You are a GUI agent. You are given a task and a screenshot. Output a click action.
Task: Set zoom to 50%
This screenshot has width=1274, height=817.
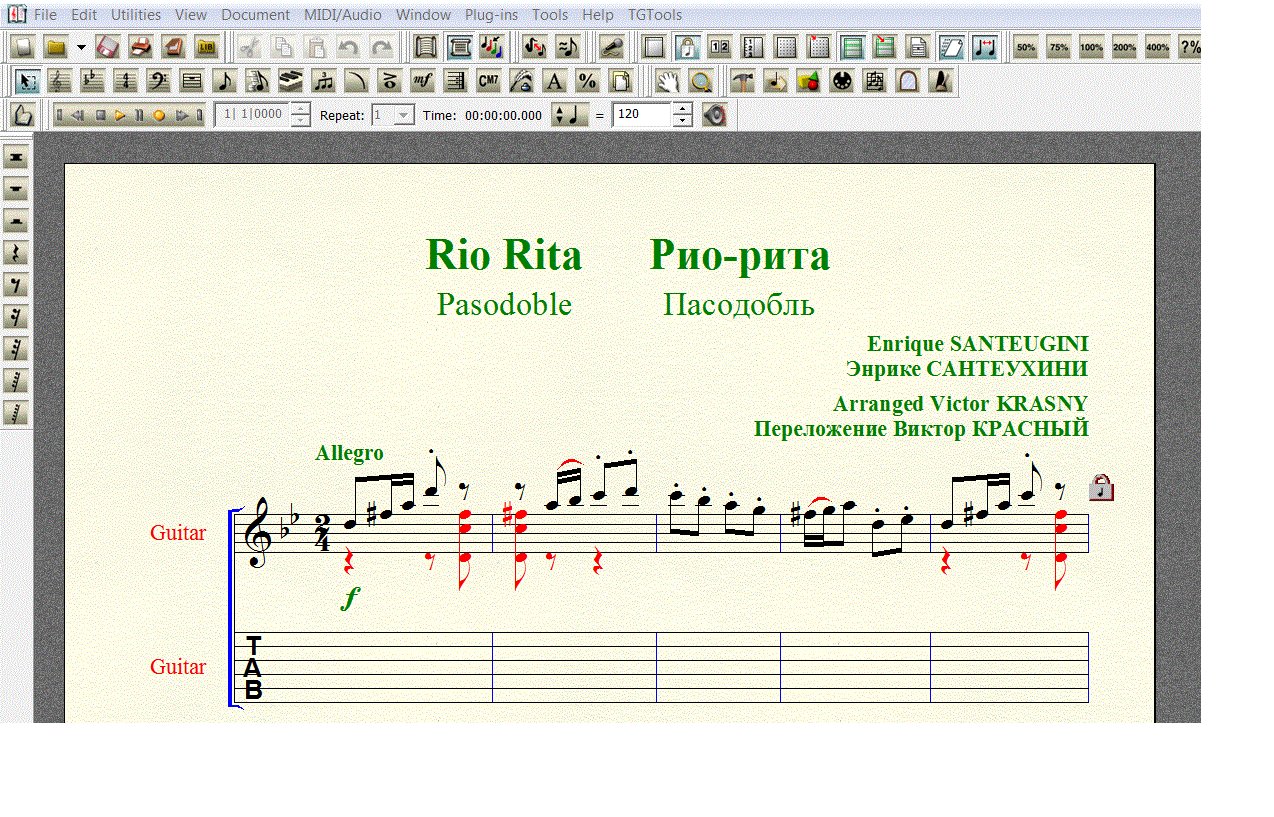1026,47
